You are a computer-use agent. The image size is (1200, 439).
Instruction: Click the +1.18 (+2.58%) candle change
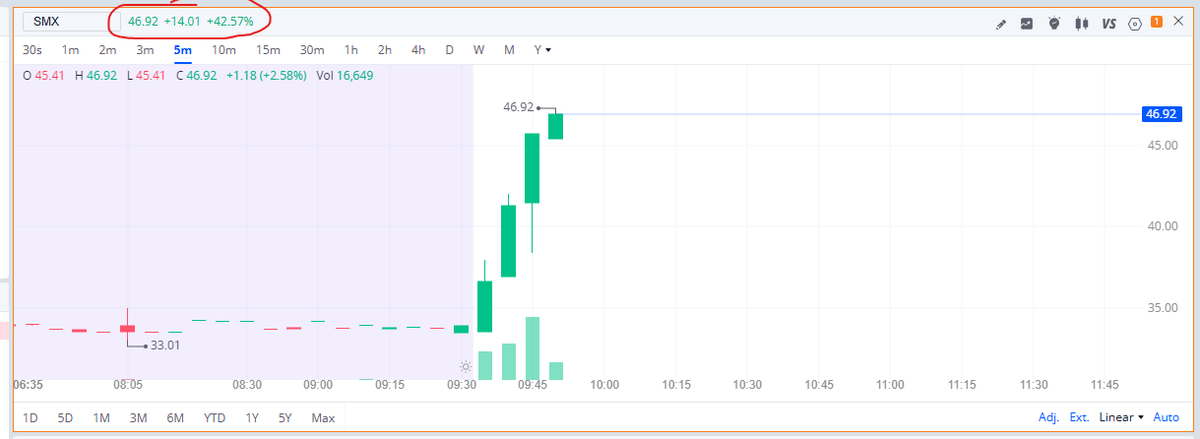pos(266,75)
